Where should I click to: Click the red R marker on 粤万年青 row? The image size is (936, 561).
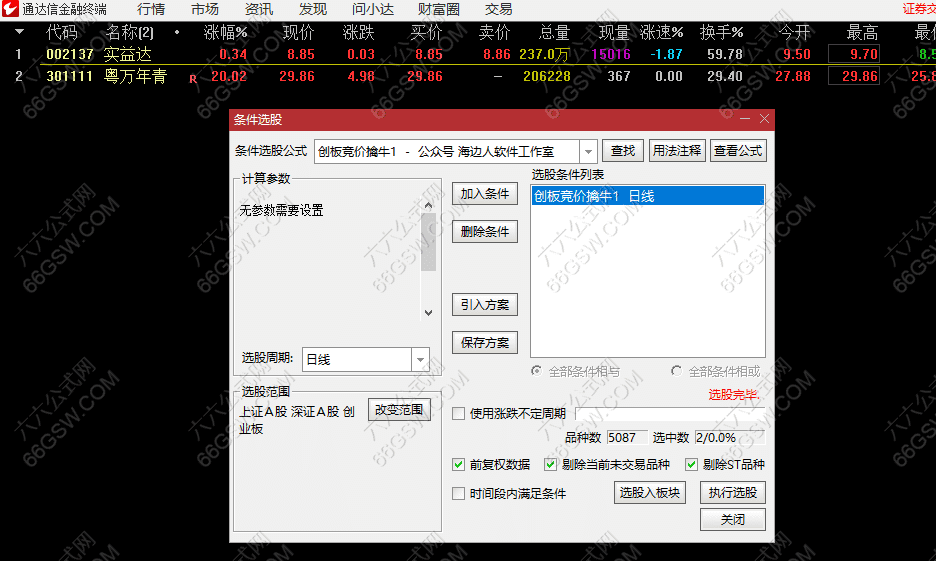pyautogui.click(x=193, y=78)
